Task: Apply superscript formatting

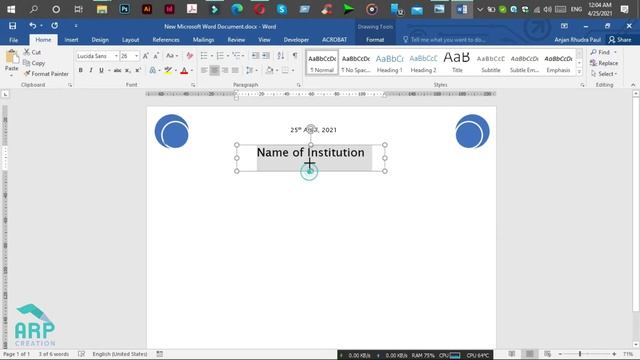Action: pyautogui.click(x=138, y=70)
